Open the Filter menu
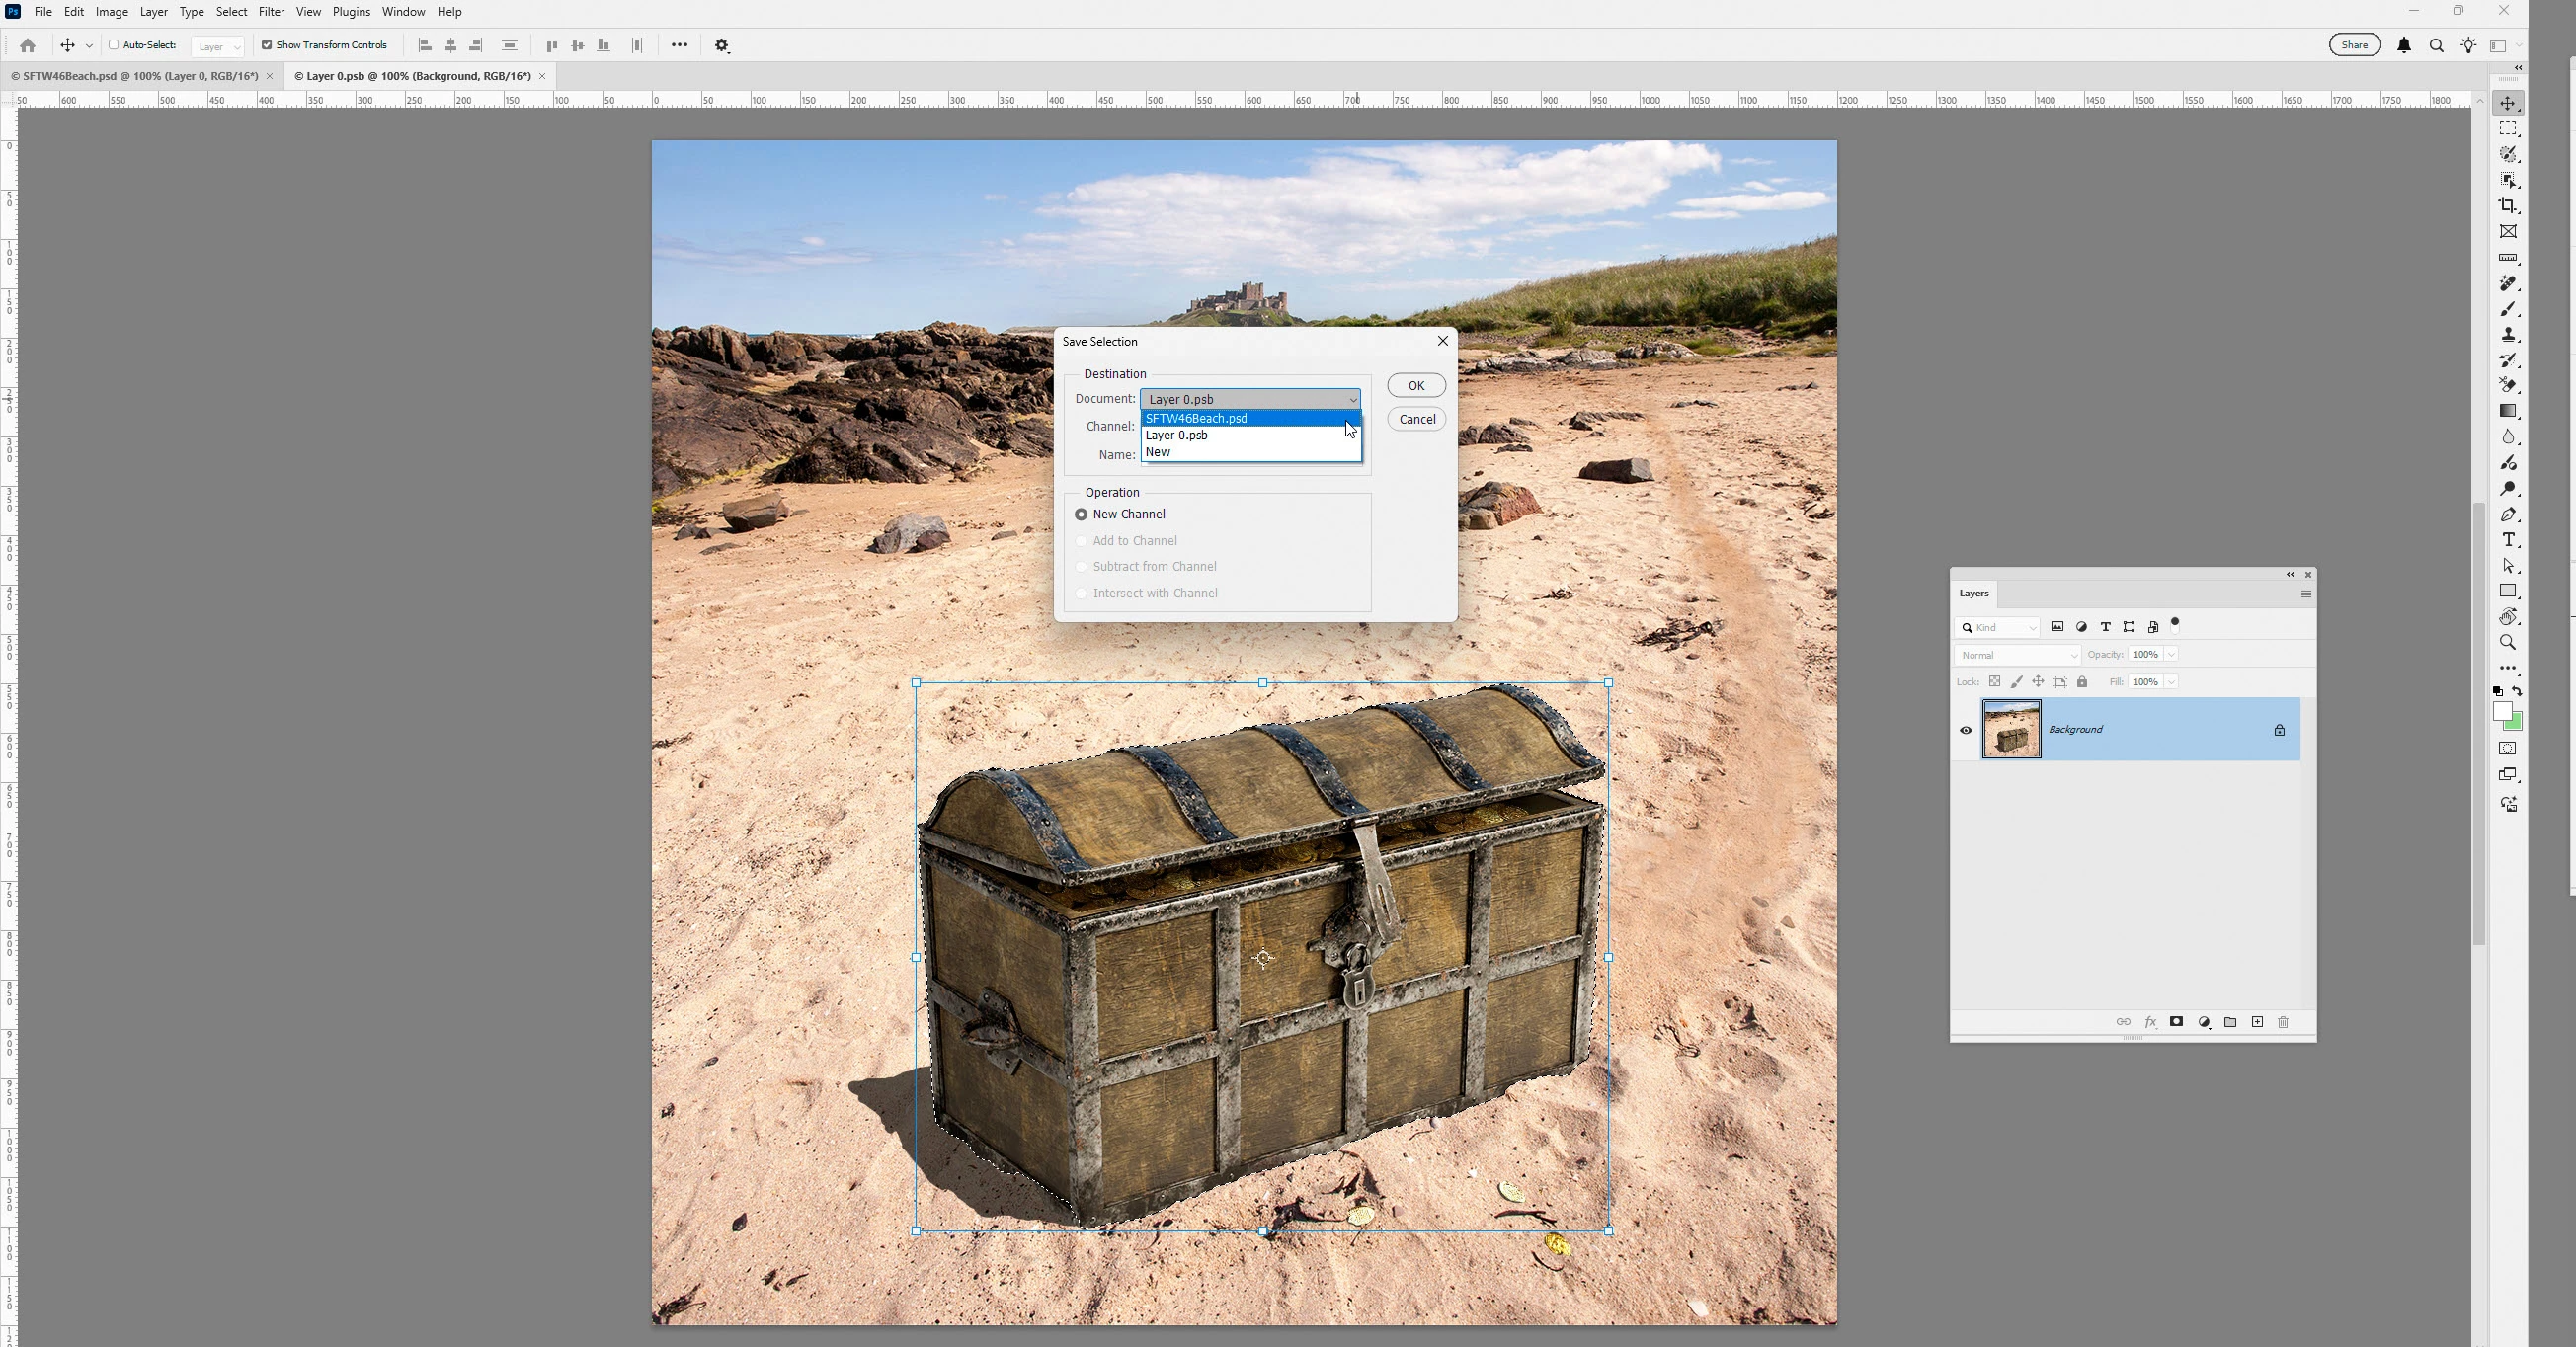 (271, 12)
